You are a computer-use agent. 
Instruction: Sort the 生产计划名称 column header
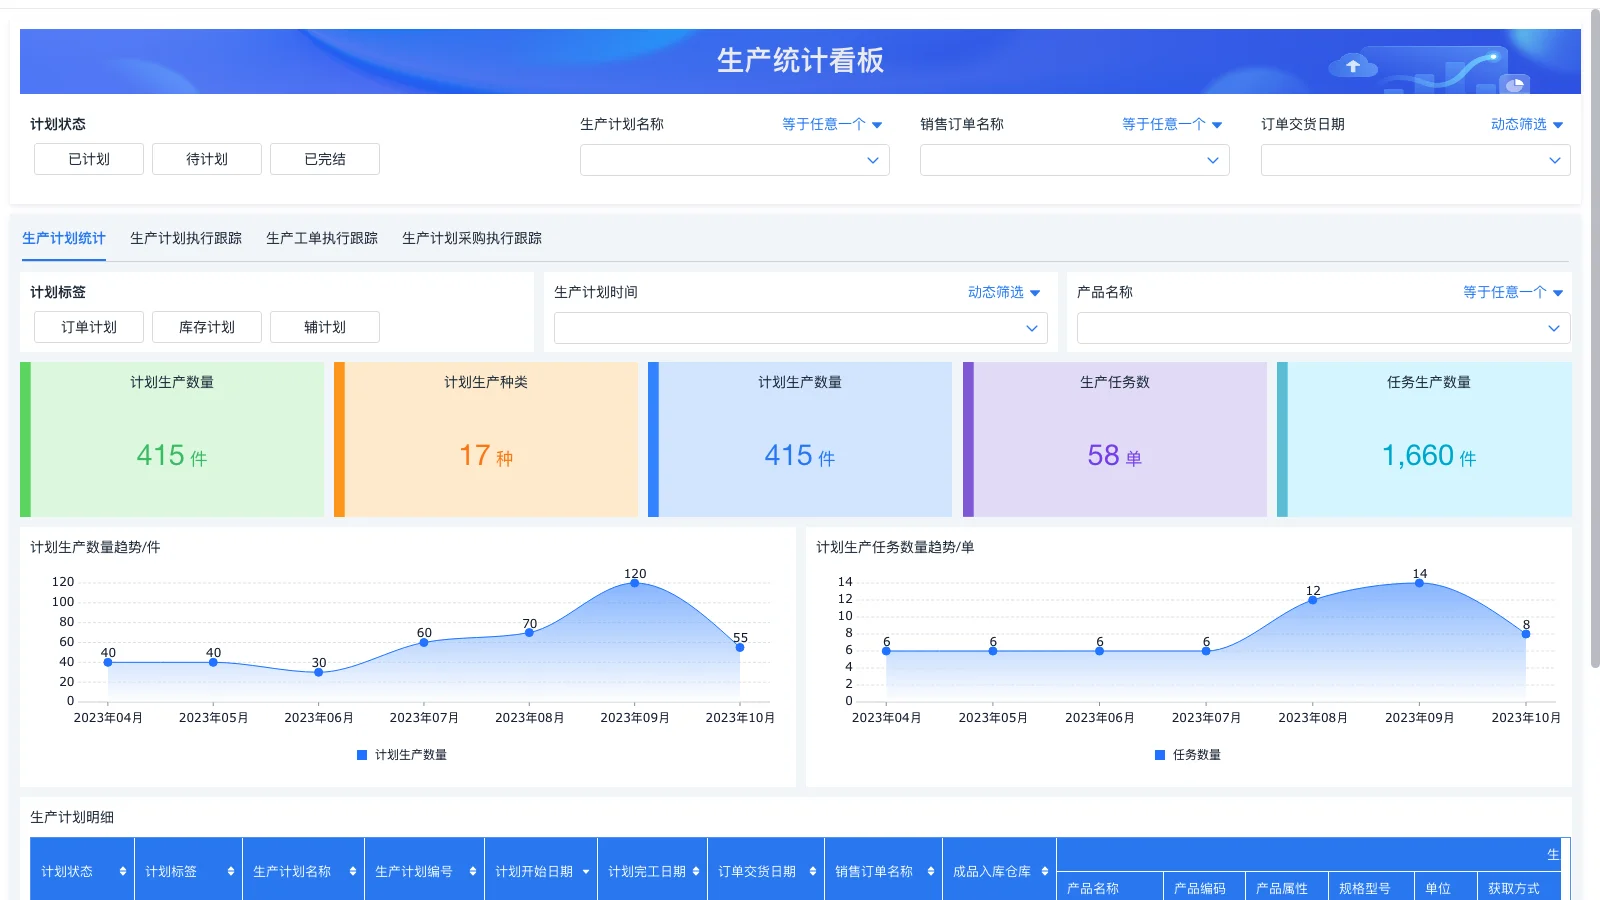351,870
